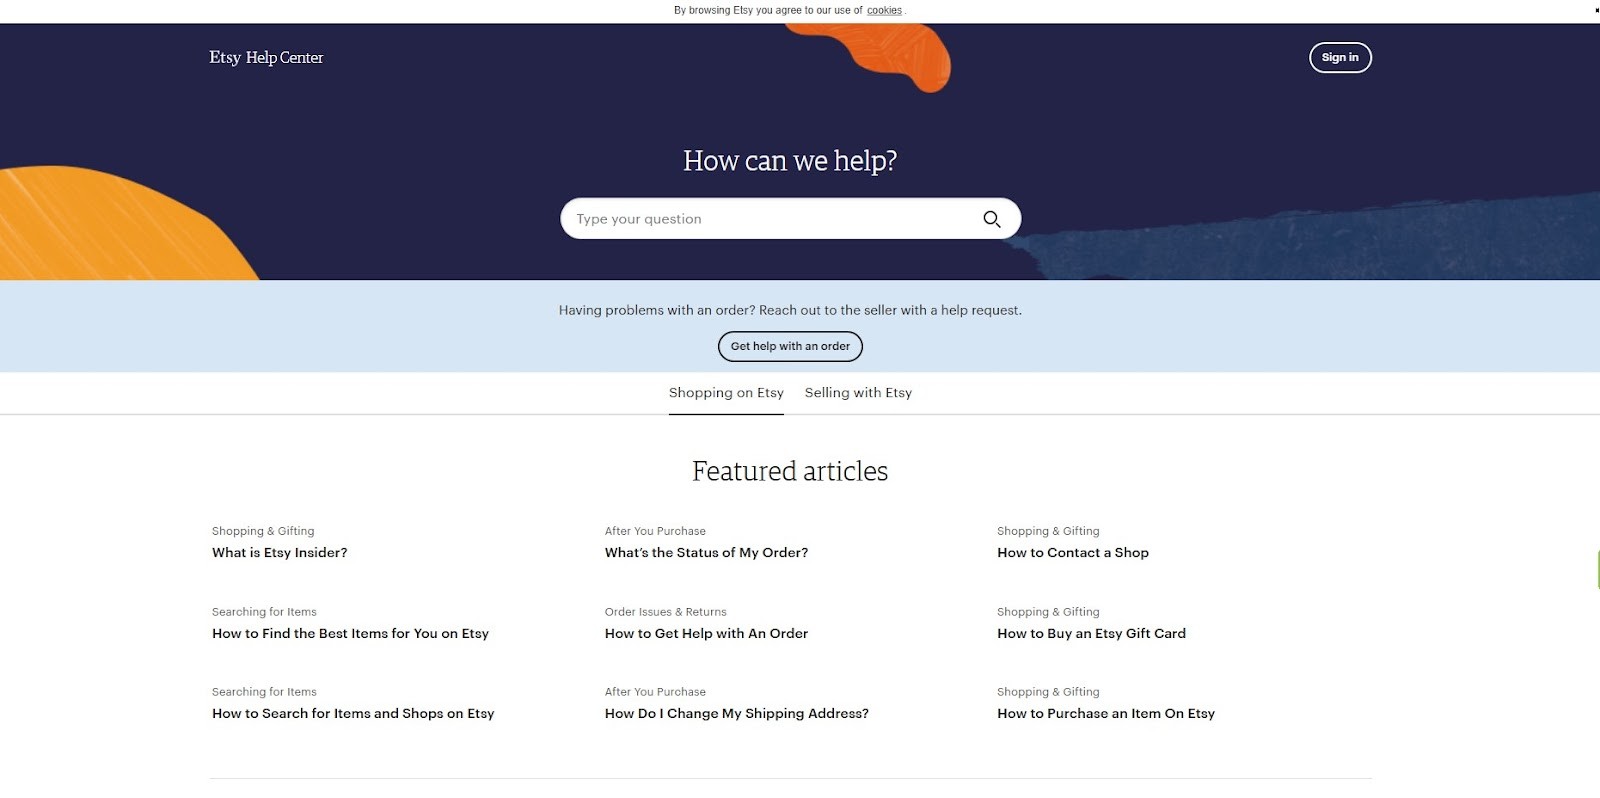Image resolution: width=1600 pixels, height=798 pixels.
Task: Open 'How to Get Help with An Order' article
Action: [706, 633]
